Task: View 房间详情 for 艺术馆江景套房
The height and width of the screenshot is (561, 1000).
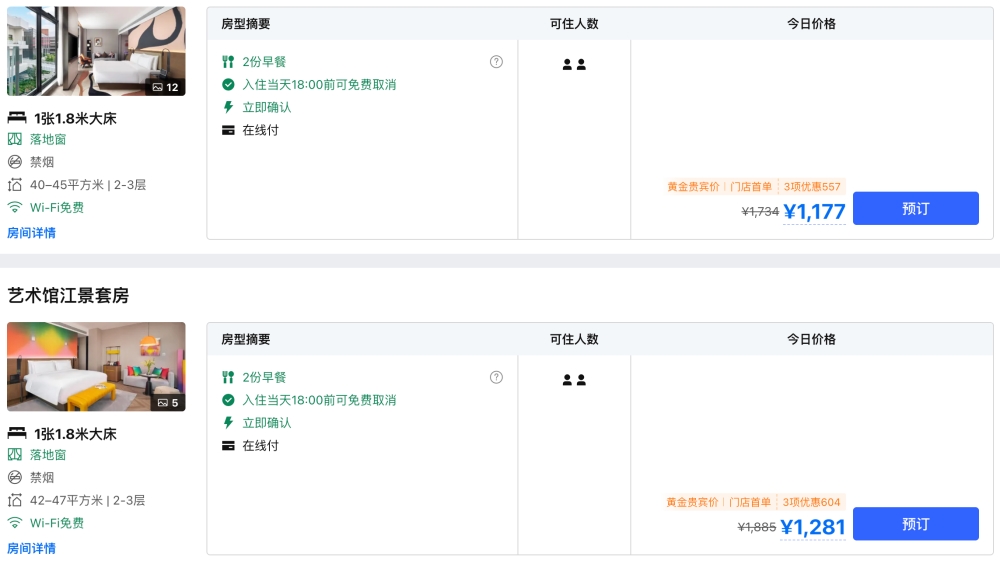Action: point(32,548)
